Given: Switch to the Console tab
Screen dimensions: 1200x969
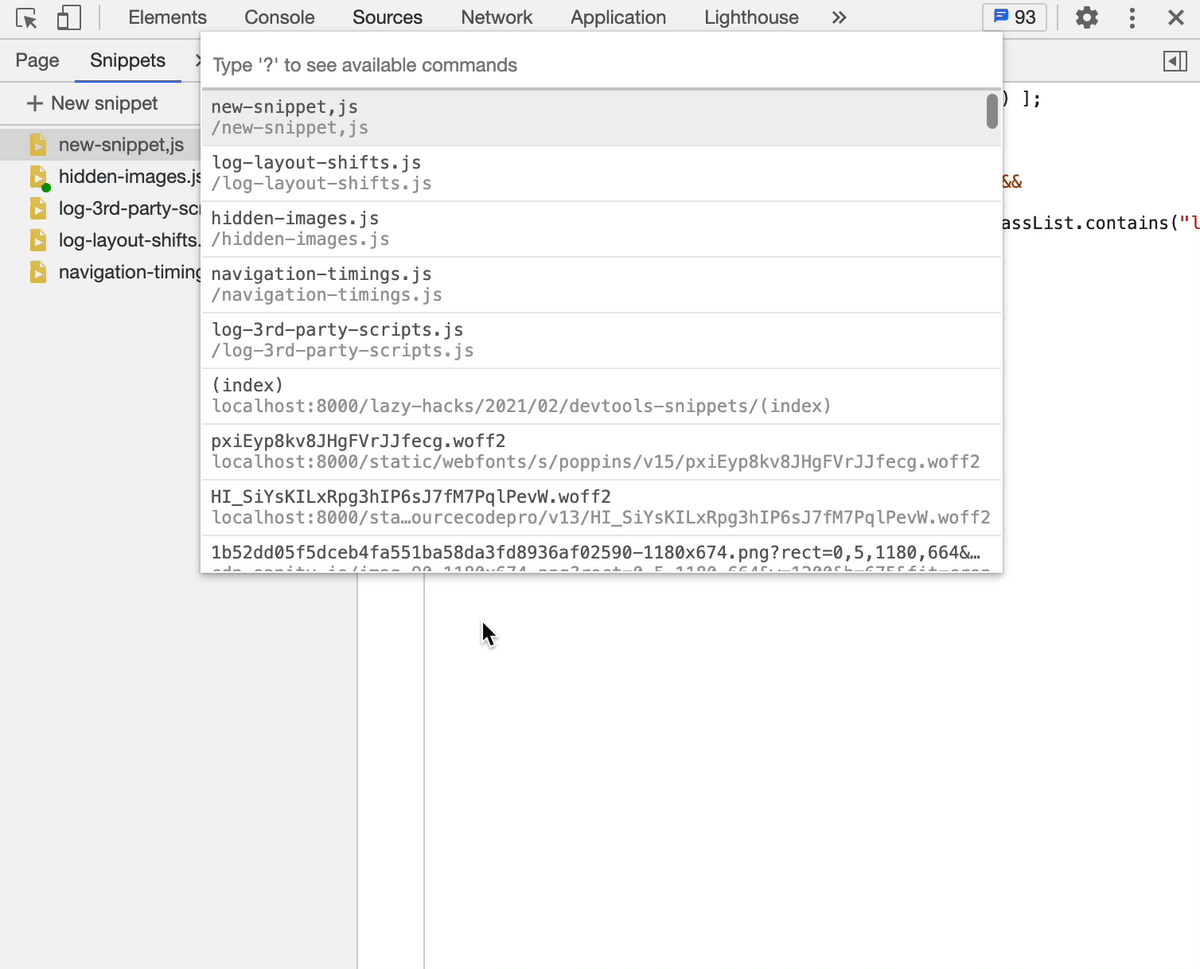Looking at the screenshot, I should point(279,17).
